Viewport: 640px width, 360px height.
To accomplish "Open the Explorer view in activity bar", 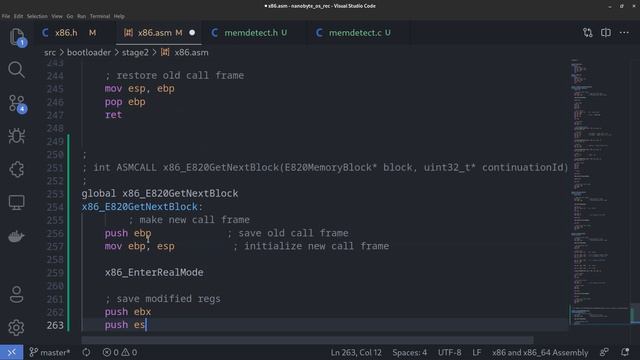I will tap(16, 37).
